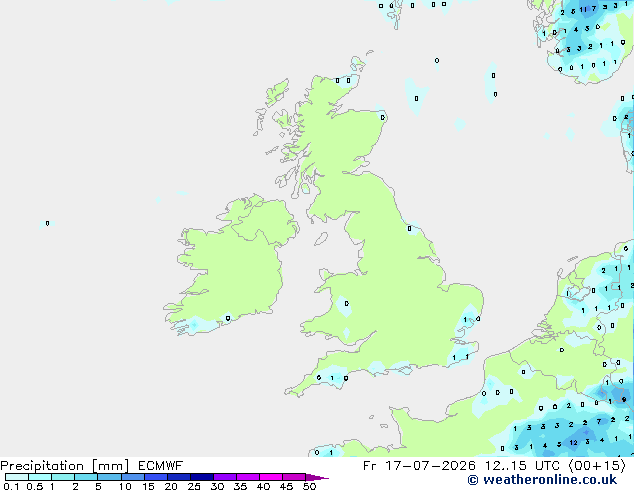
Task: Select the over-50 mm arrow tip of legend
Action: 317,477
